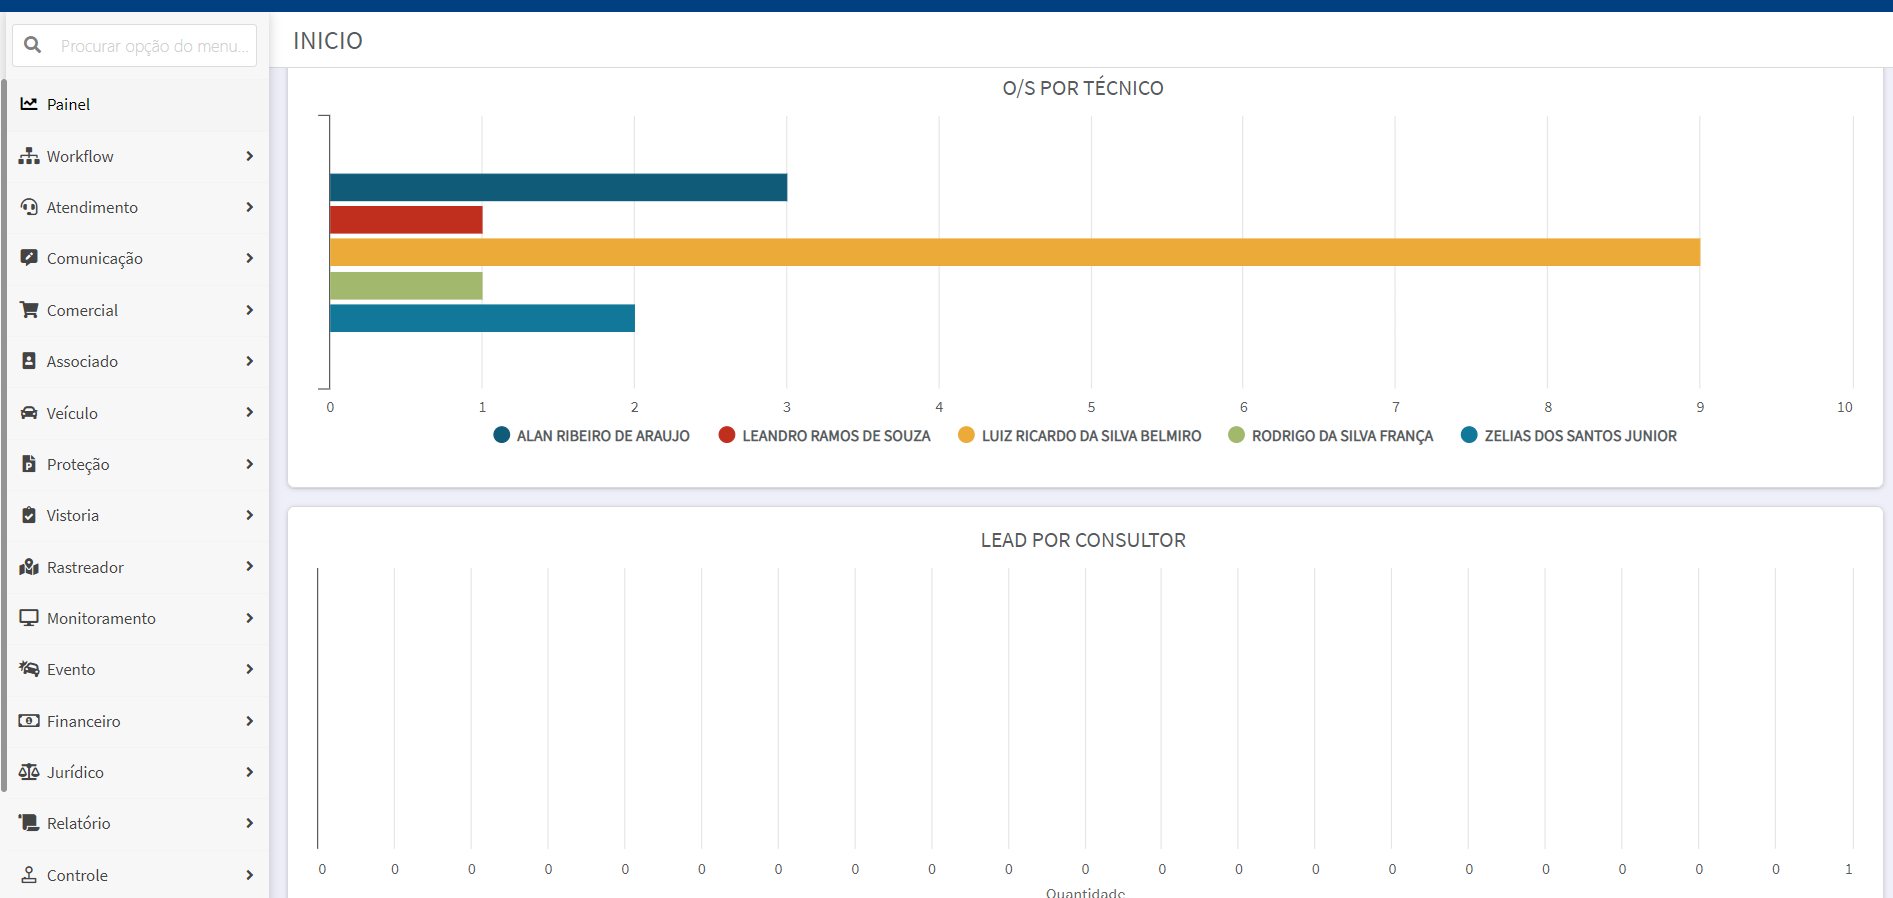Image resolution: width=1893 pixels, height=898 pixels.
Task: Expand the Financeiro submenu chevron
Action: (250, 721)
